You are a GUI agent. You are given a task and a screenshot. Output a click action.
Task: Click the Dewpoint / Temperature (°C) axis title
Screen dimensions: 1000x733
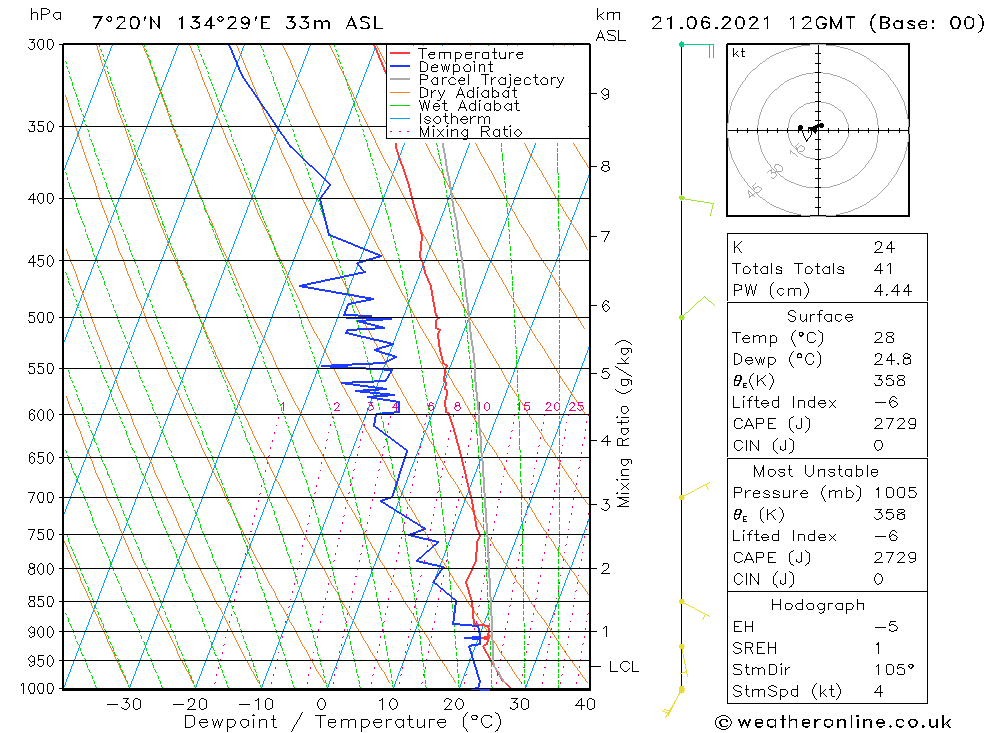coord(343,722)
